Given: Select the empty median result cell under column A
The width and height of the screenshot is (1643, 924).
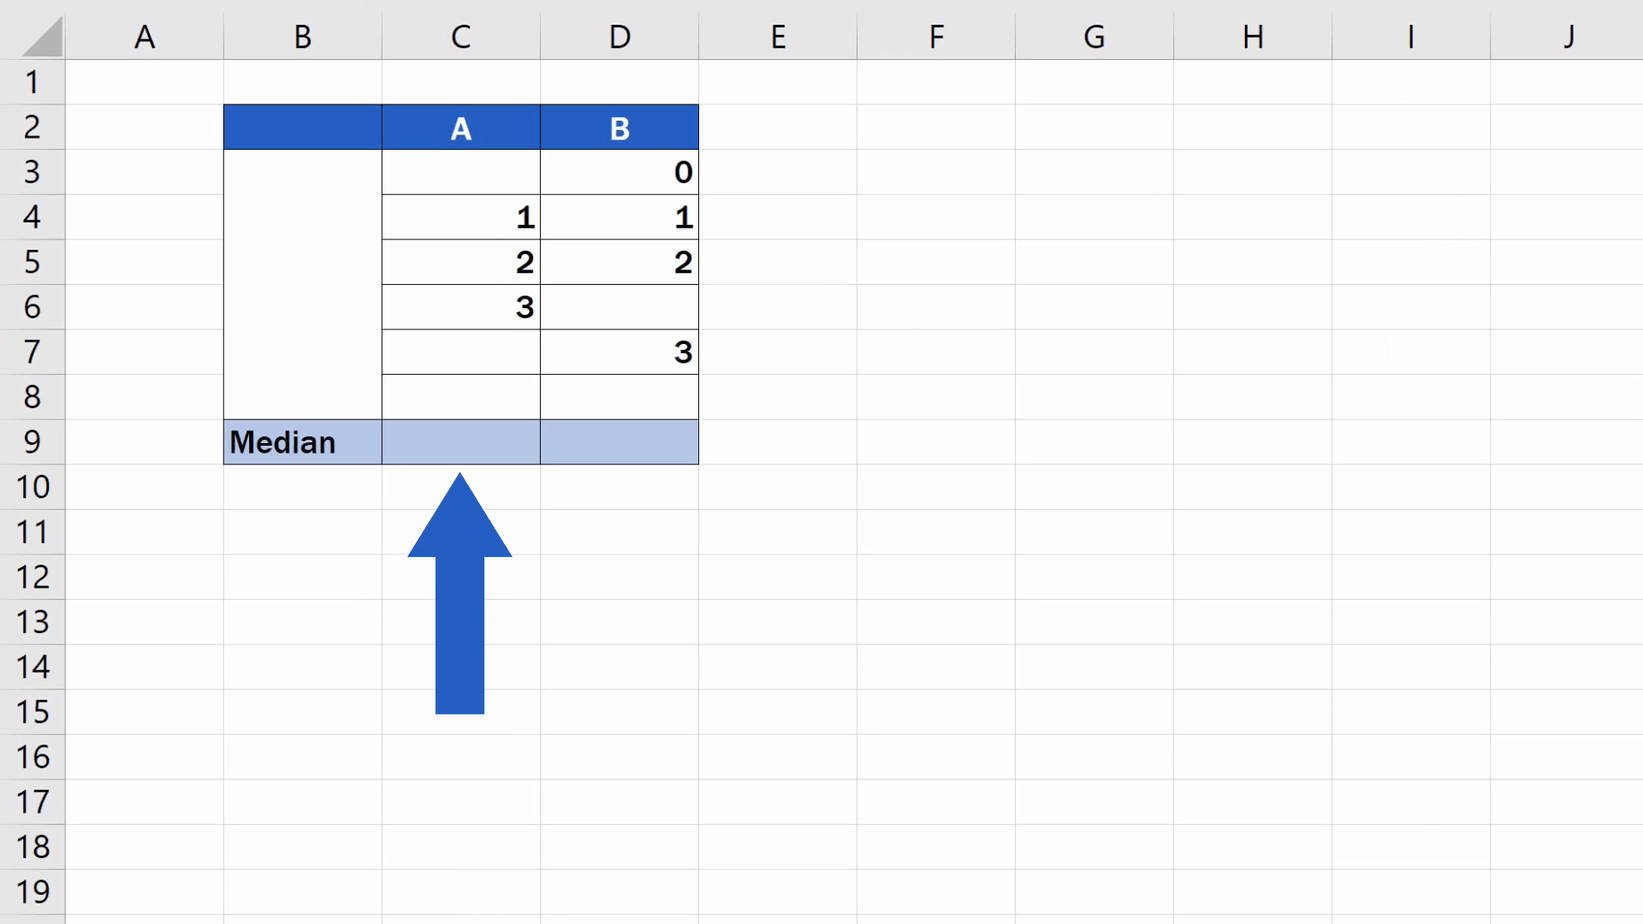Looking at the screenshot, I should 460,442.
